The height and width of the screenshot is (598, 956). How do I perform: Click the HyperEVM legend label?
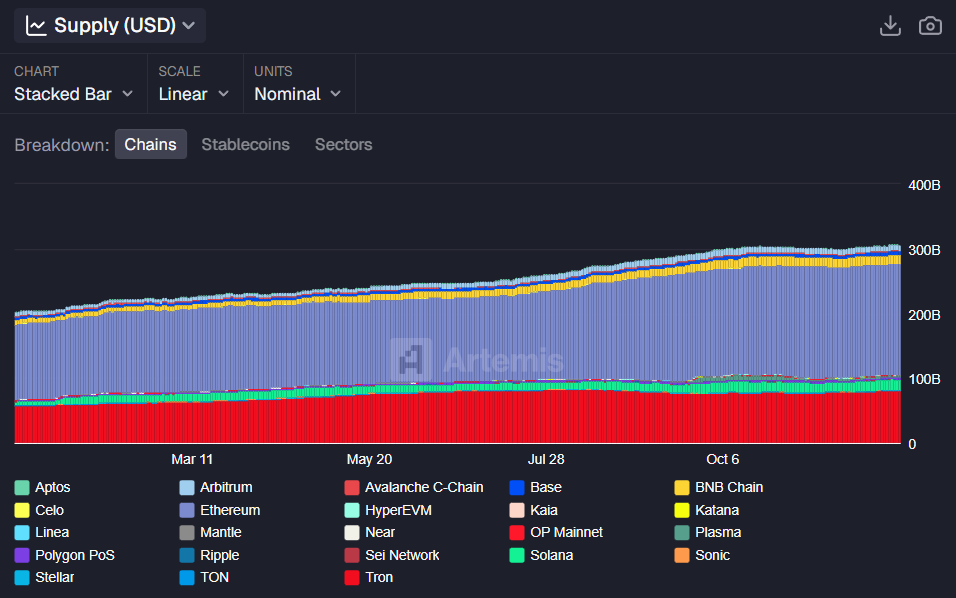pyautogui.click(x=398, y=510)
